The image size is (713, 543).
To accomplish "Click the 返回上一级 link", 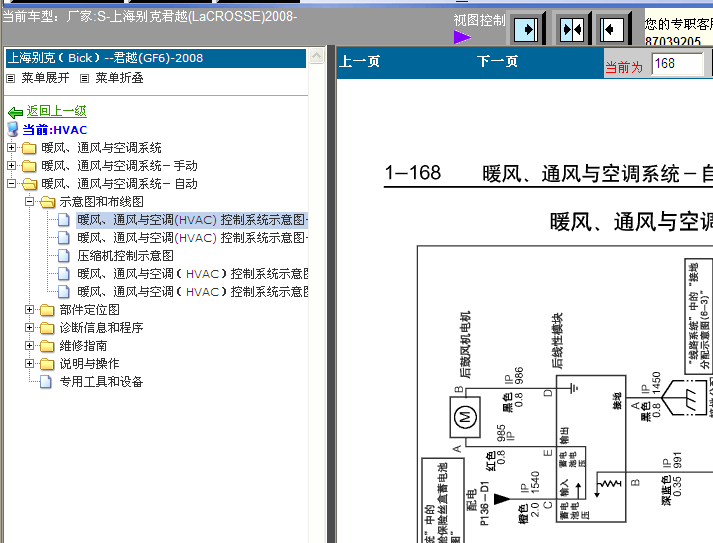I will 56,111.
